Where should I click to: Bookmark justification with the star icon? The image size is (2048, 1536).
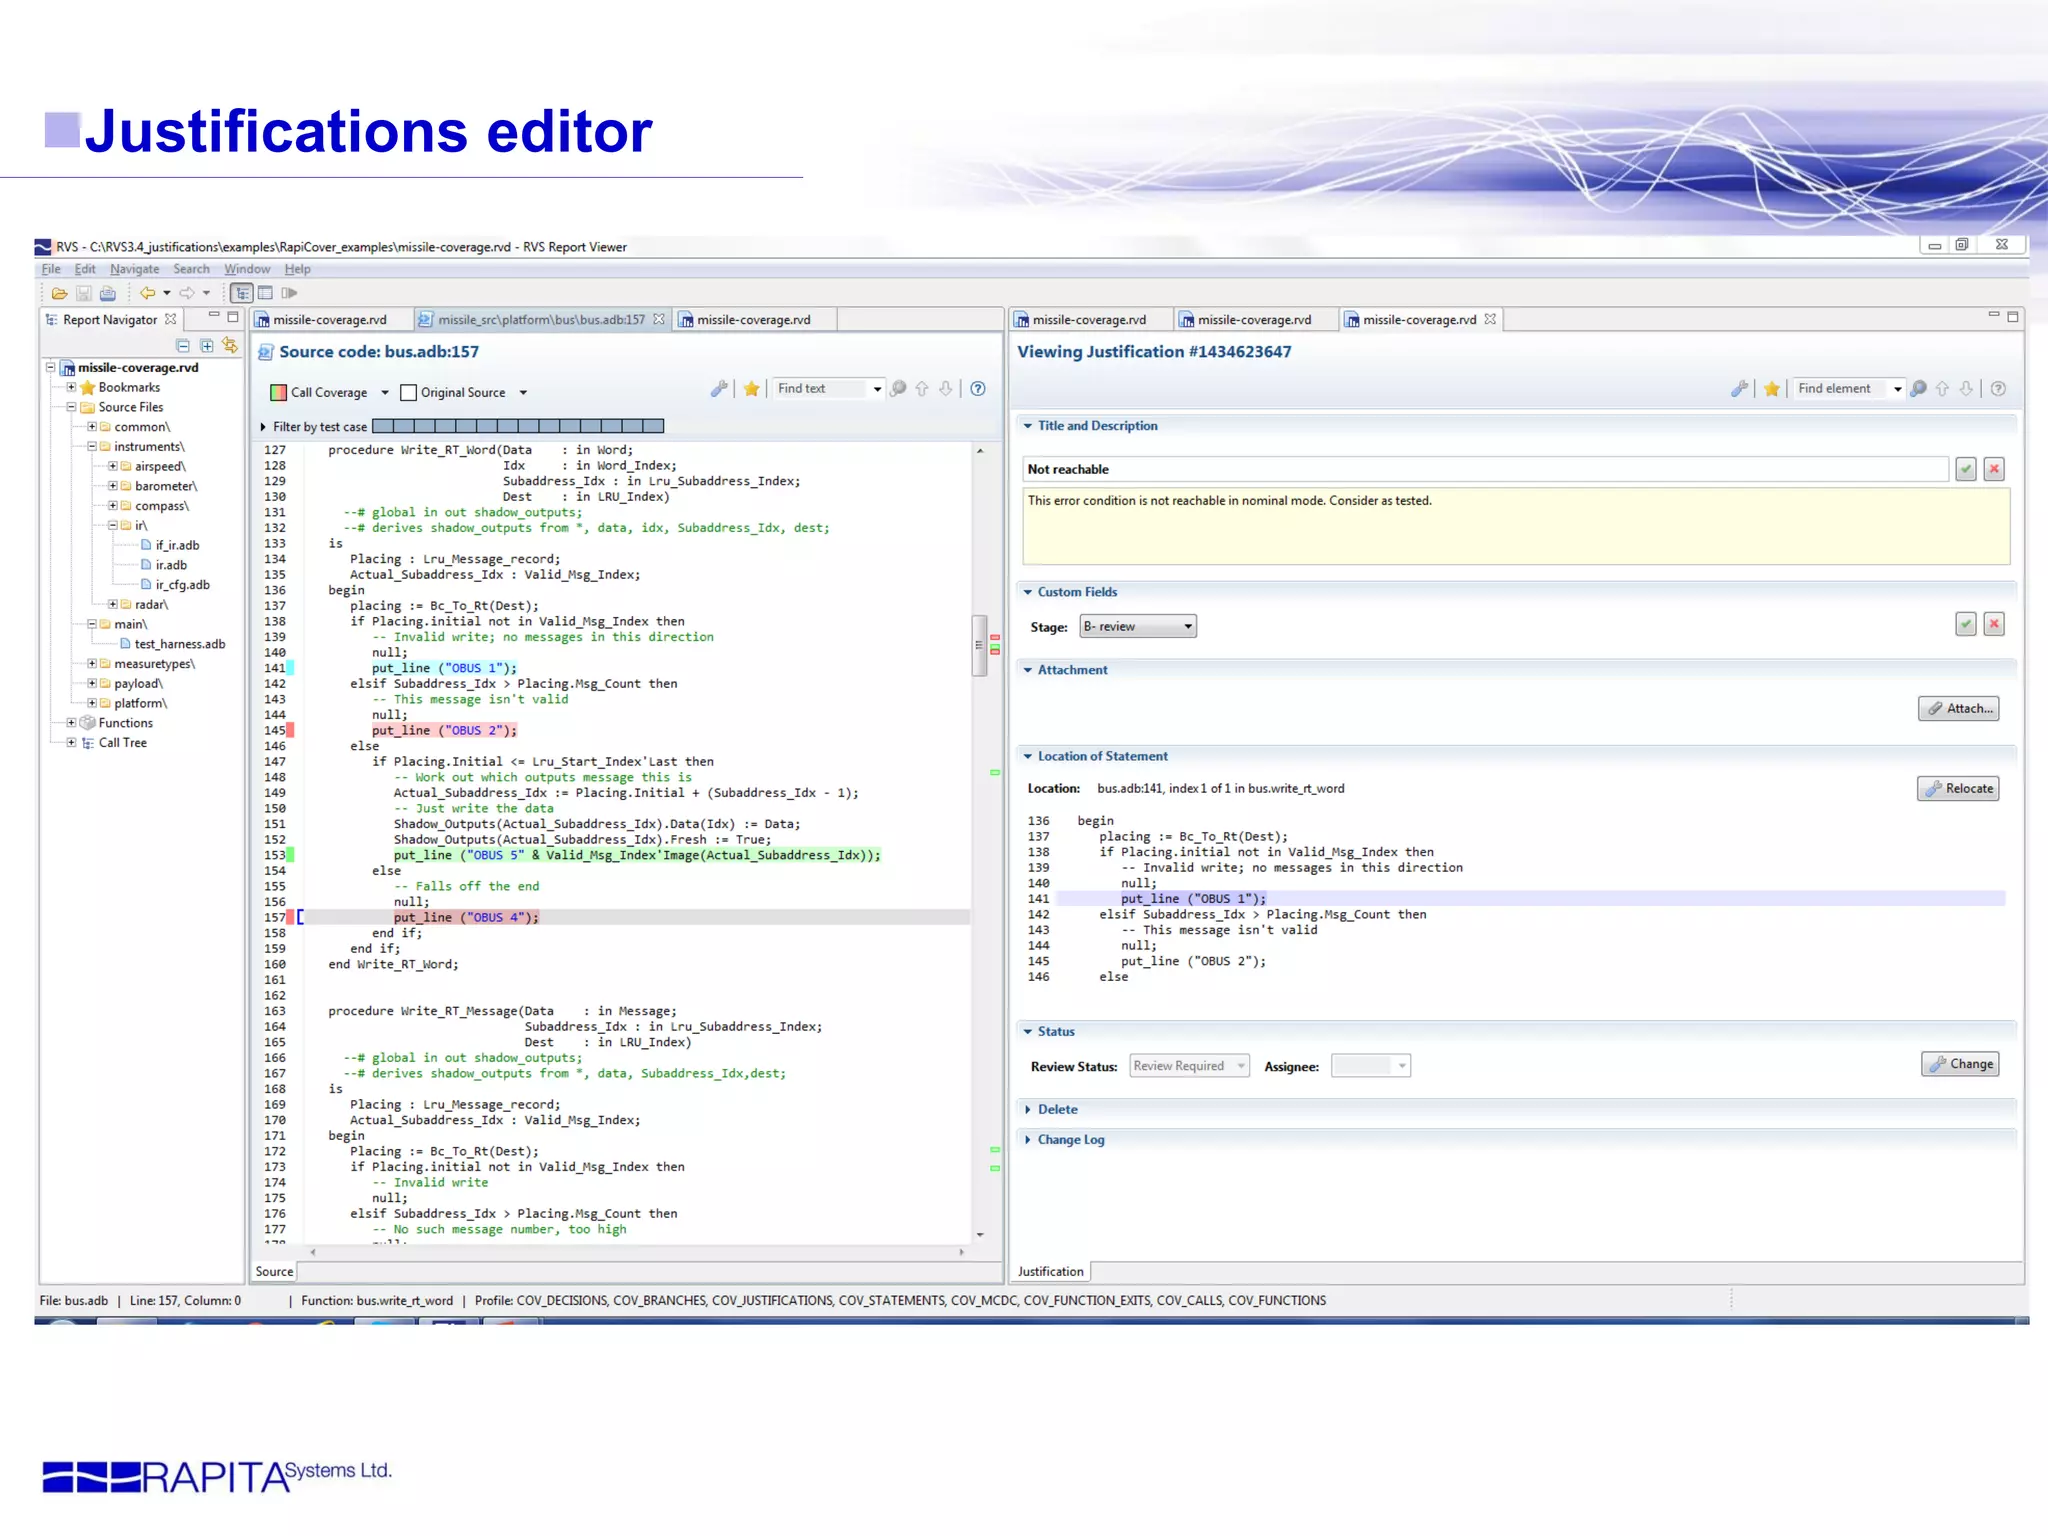(x=1771, y=389)
